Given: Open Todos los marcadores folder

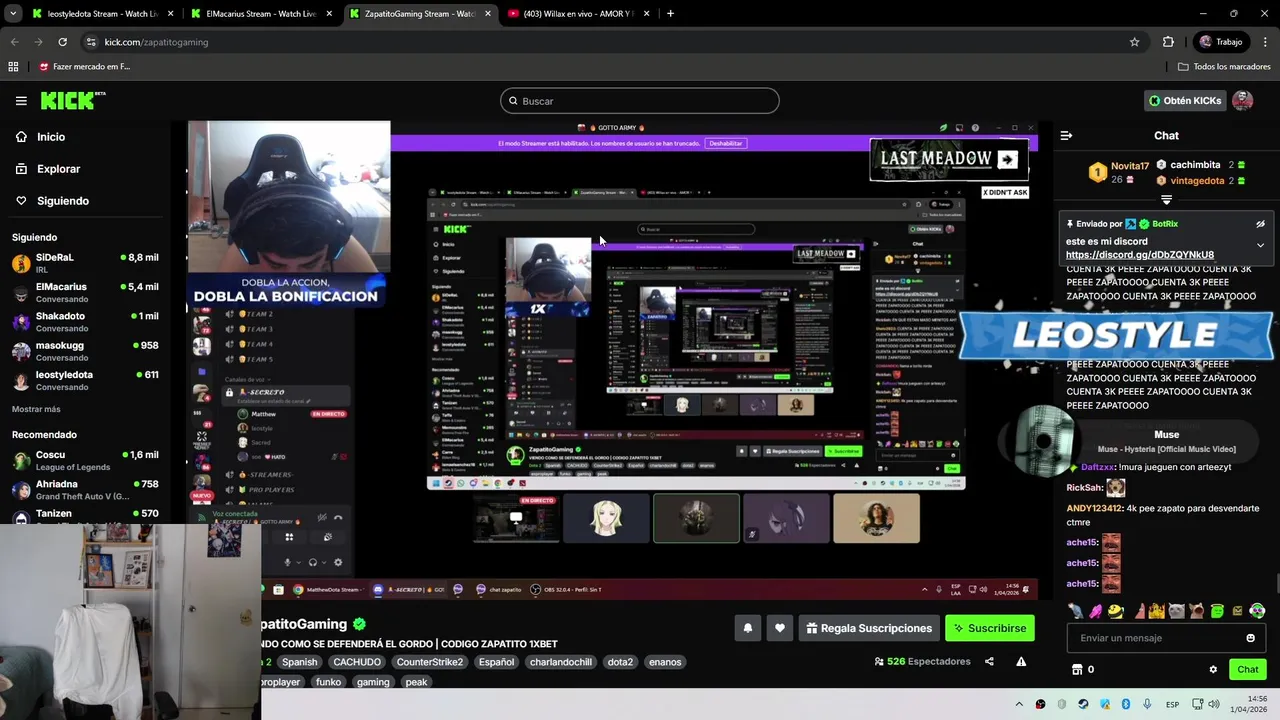Looking at the screenshot, I should click(1224, 67).
